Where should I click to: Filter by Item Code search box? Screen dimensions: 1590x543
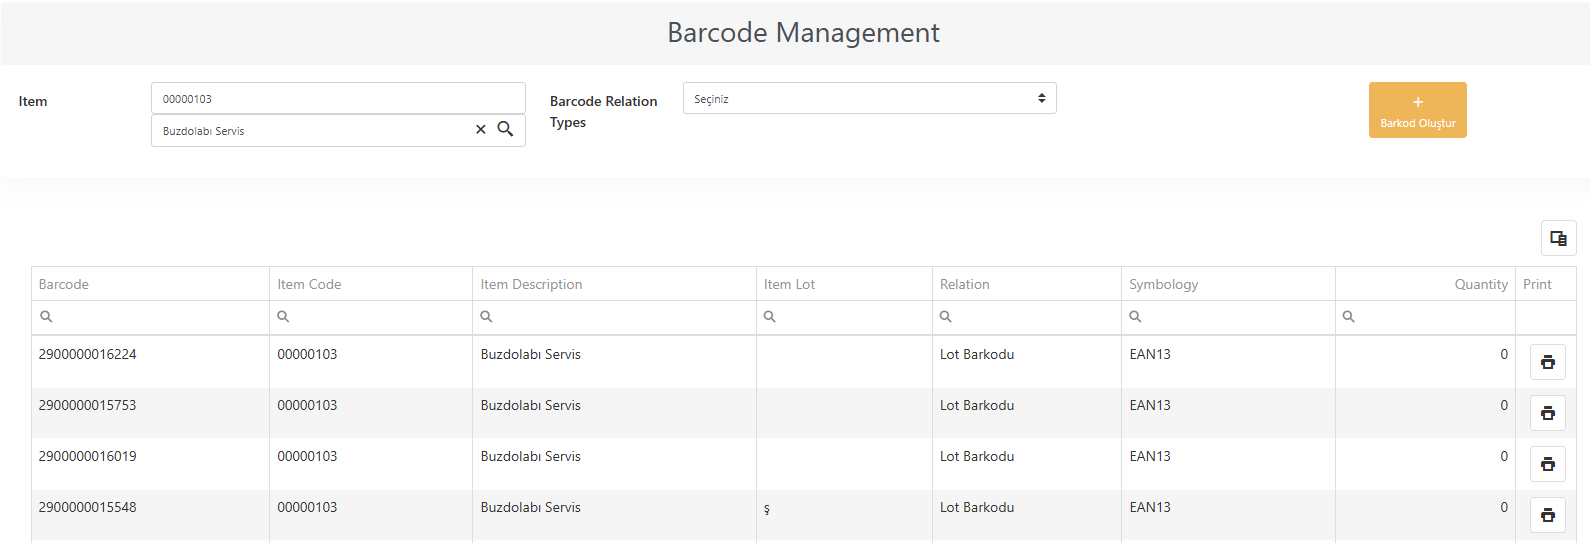(x=371, y=317)
